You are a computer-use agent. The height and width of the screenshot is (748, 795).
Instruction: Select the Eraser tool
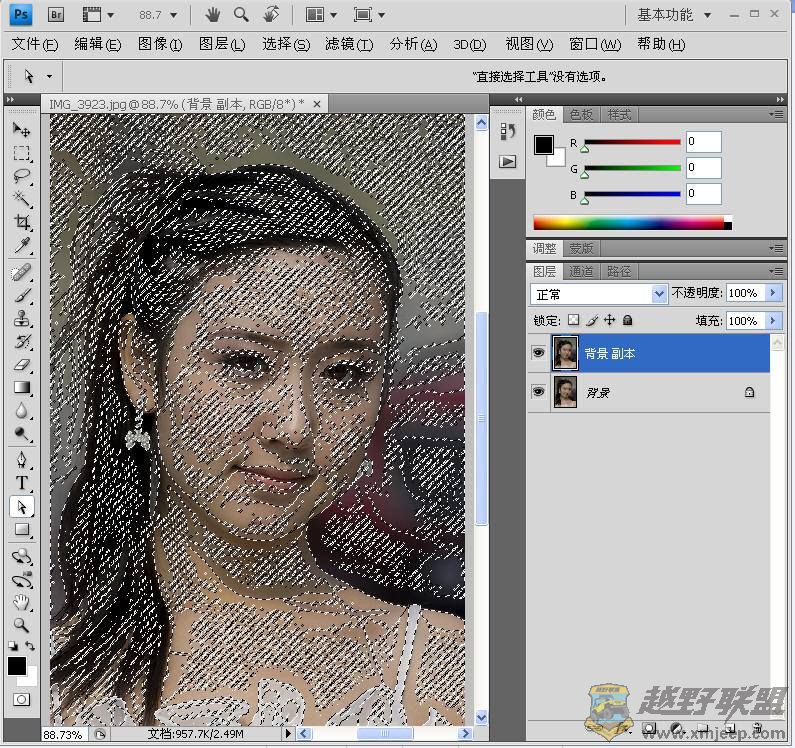(x=21, y=365)
